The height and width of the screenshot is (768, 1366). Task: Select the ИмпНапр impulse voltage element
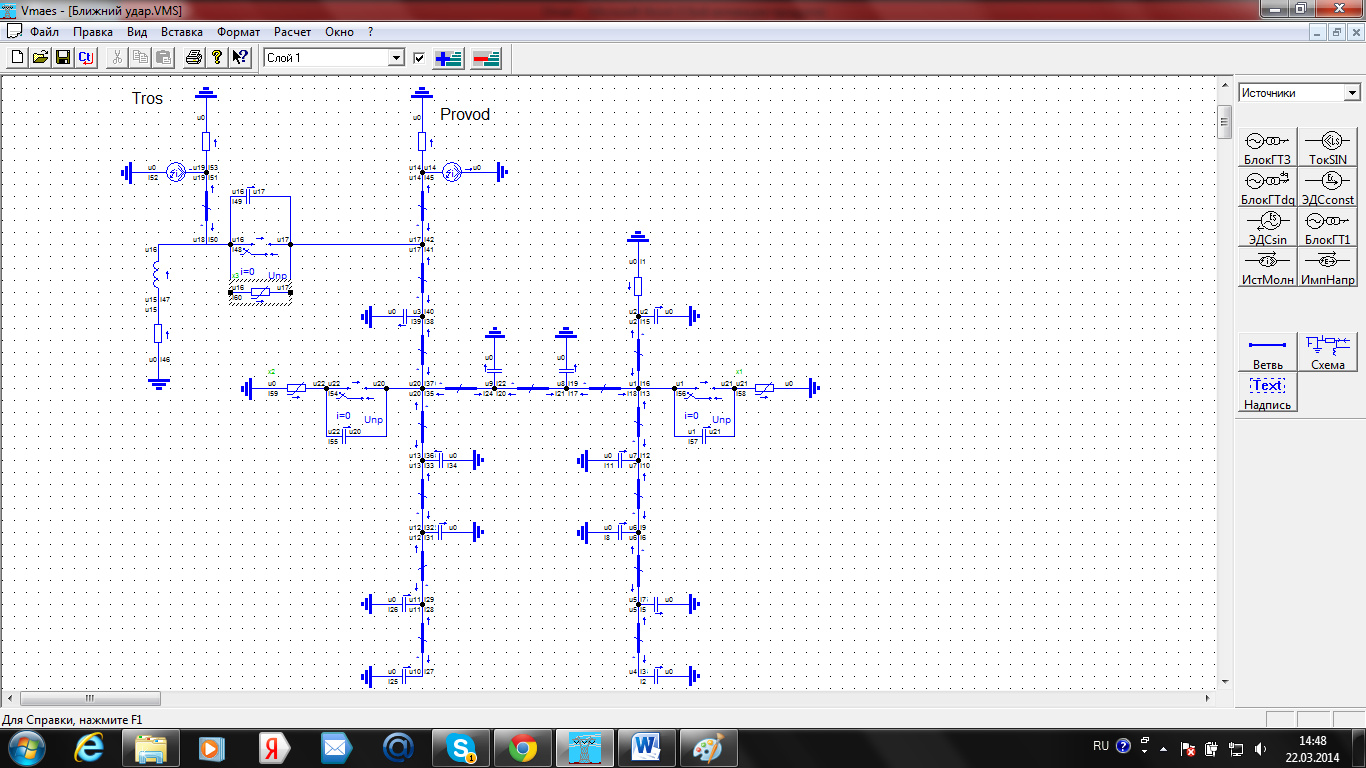[1327, 267]
